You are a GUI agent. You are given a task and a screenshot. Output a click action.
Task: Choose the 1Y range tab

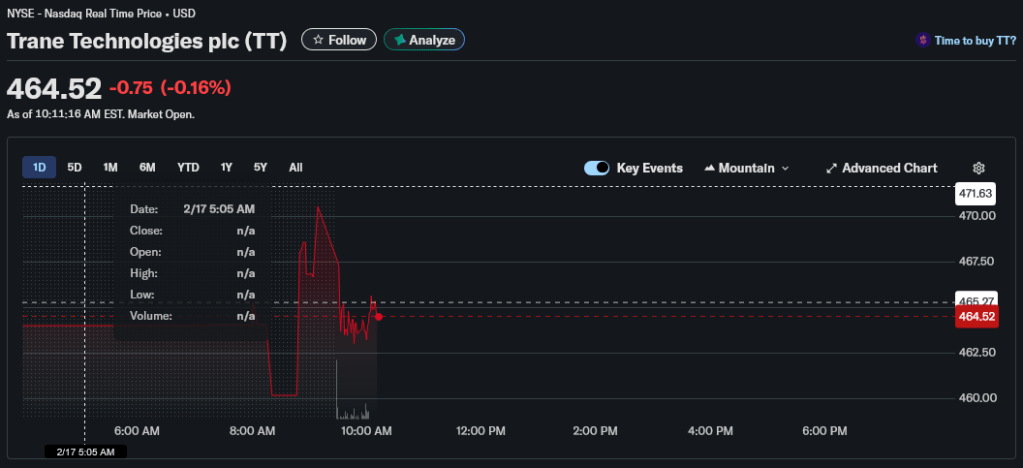(x=226, y=168)
